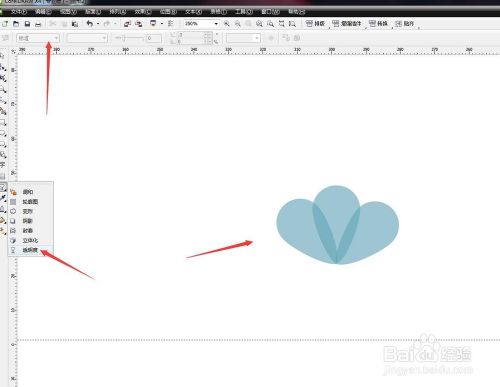The width and height of the screenshot is (500, 387).
Task: Click the Zoom in magnifier icon
Action: [x=227, y=24]
